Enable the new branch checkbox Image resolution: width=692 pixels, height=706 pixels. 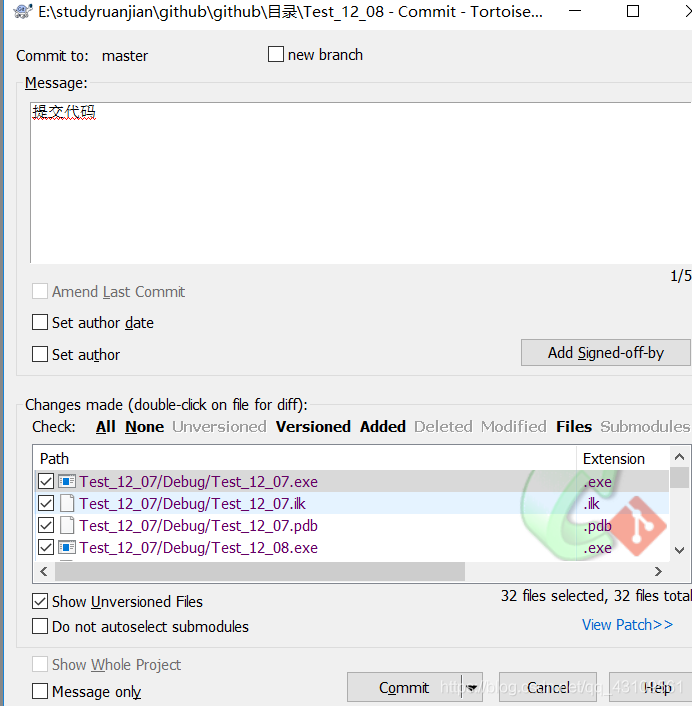(276, 54)
